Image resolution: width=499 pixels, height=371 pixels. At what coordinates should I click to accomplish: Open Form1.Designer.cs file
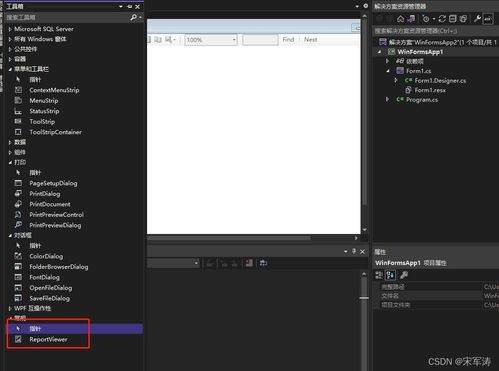pos(440,80)
